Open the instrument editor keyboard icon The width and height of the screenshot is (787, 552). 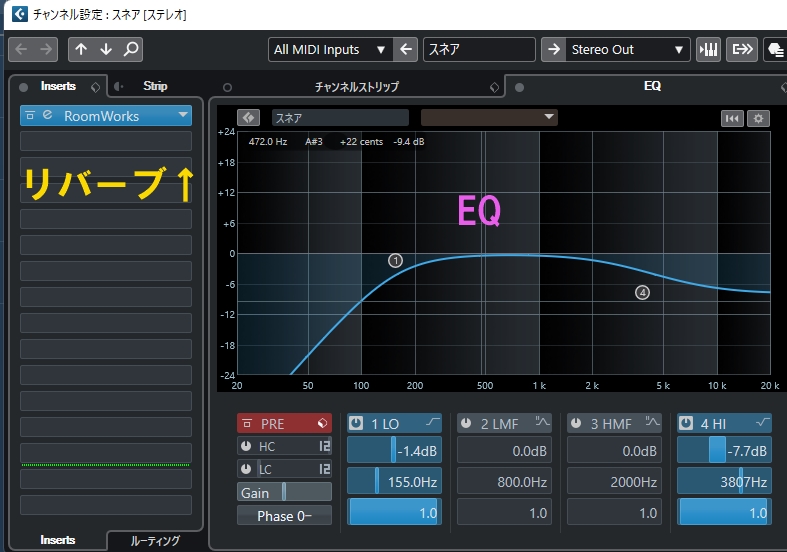pyautogui.click(x=708, y=49)
